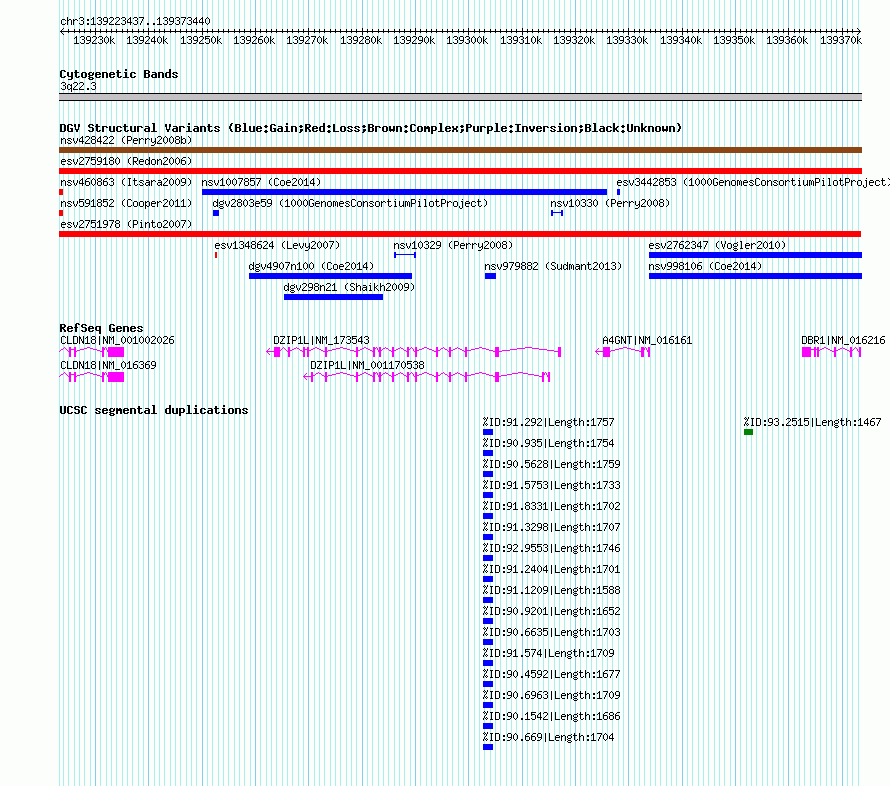Select the red esv2751978 loss bar
Image resolution: width=890 pixels, height=786 pixels.
(x=460, y=234)
